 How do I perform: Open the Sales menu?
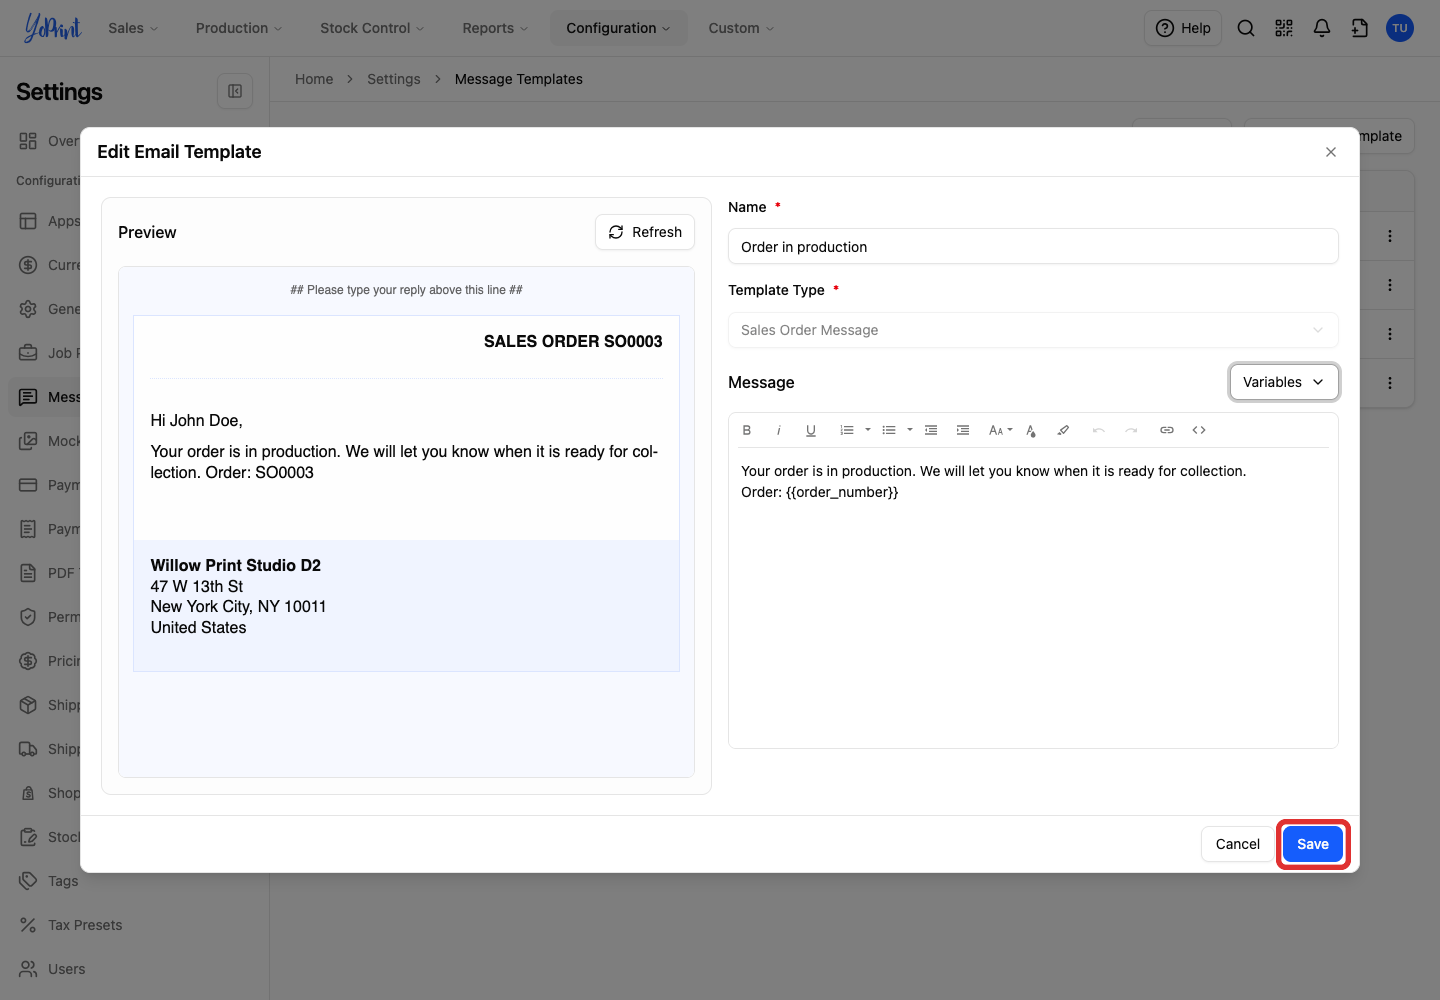click(133, 28)
